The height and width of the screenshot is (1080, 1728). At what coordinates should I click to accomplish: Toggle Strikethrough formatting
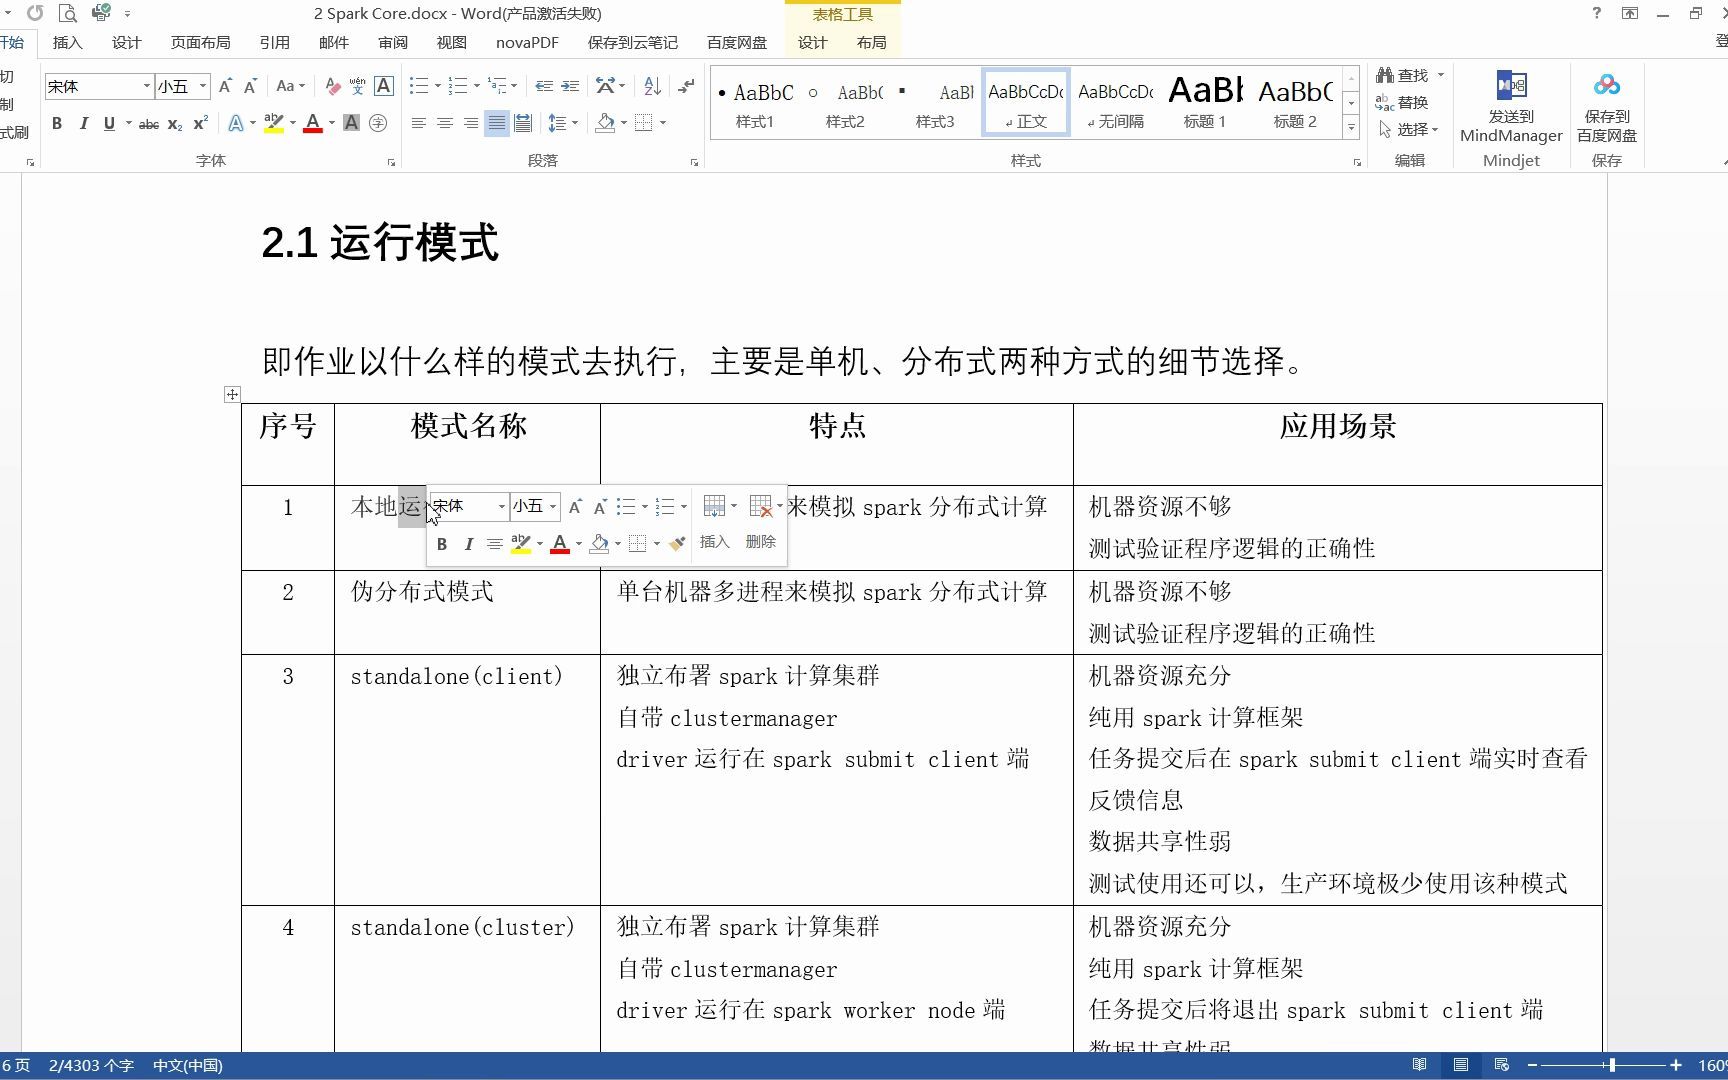149,123
